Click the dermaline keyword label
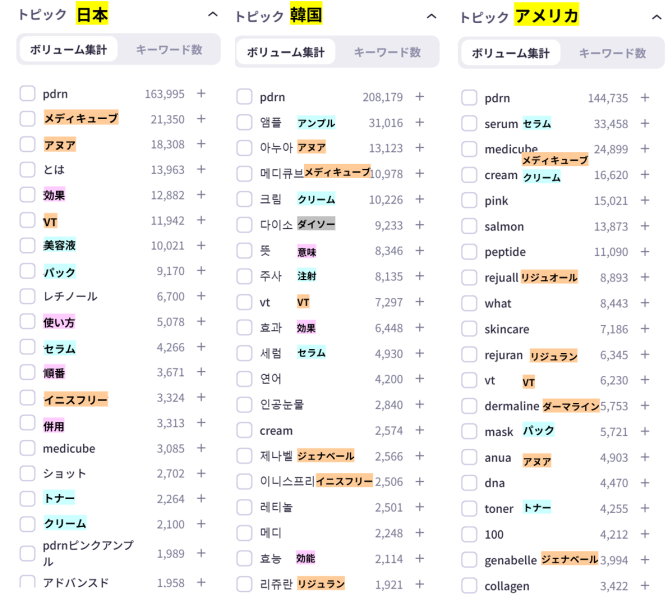The height and width of the screenshot is (600, 668). coord(511,406)
